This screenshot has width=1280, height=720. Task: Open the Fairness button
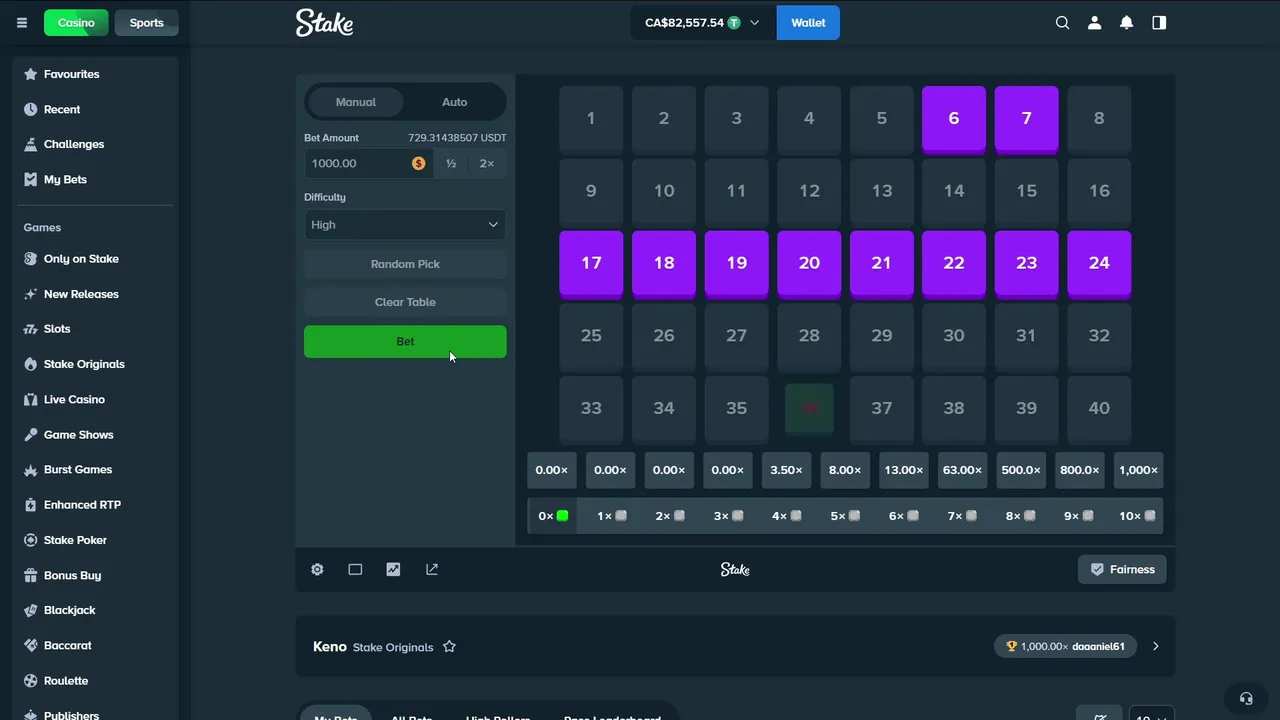[x=1122, y=569]
